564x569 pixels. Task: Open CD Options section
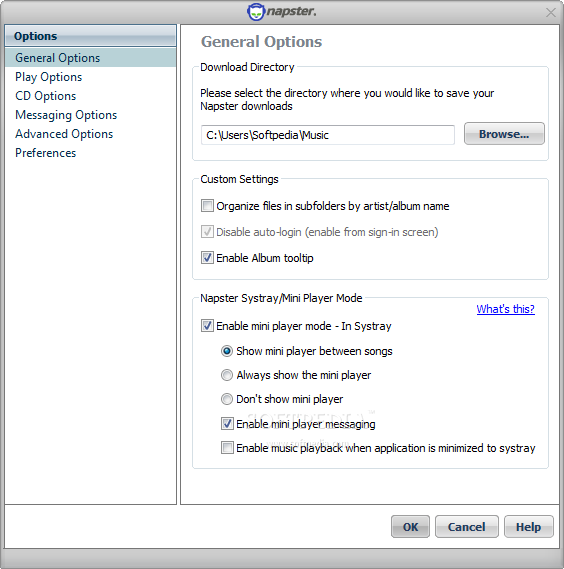click(46, 96)
